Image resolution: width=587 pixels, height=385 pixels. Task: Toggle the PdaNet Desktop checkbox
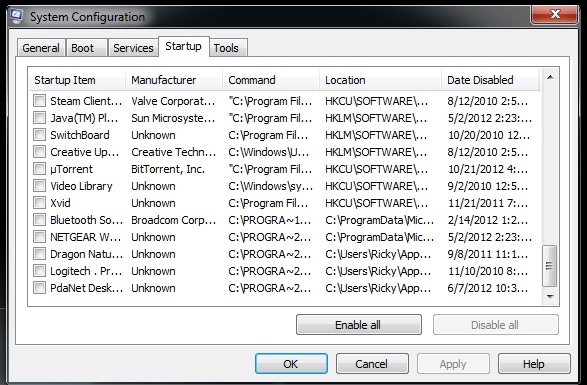(x=39, y=288)
